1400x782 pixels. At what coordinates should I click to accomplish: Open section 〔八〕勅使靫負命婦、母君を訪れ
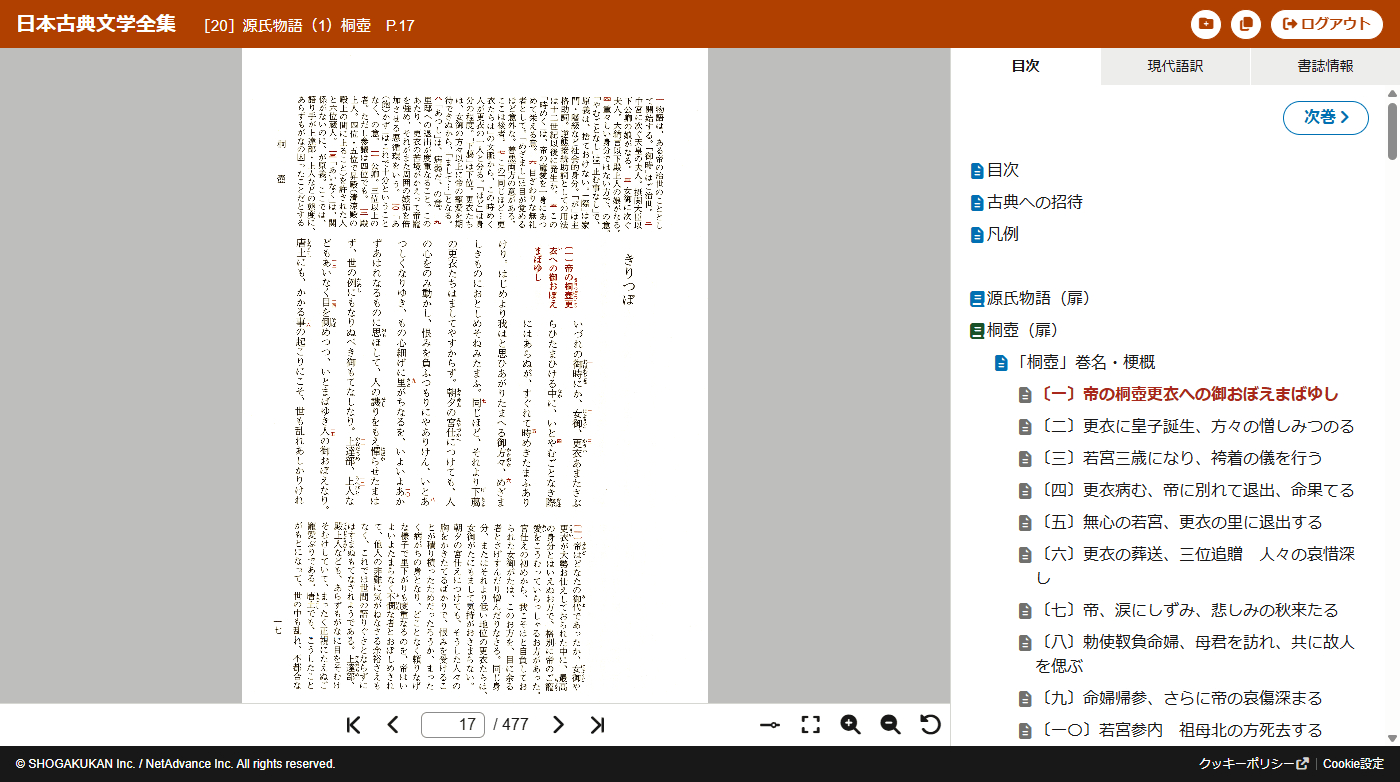coord(1195,653)
